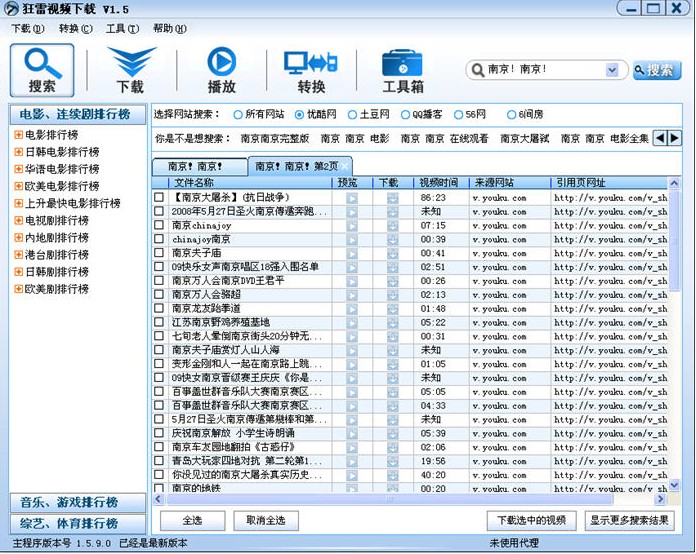Select the QQ播客 radio option
This screenshot has width=696, height=554.
[405, 115]
